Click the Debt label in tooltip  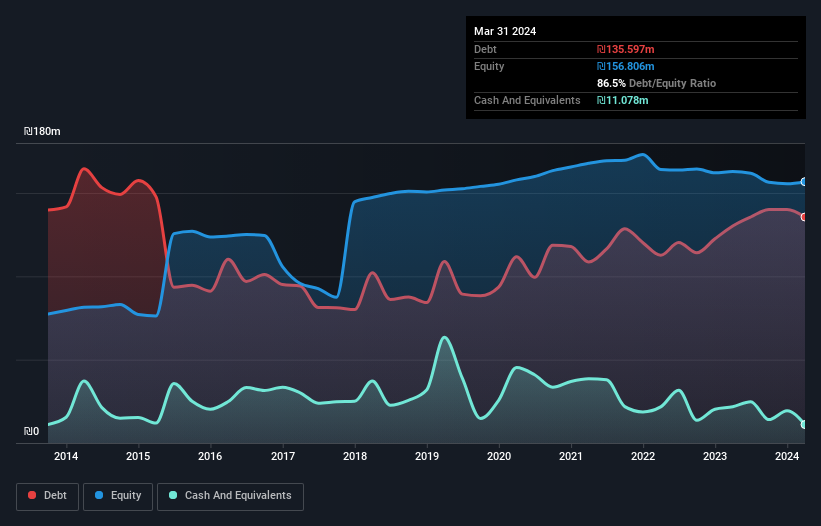point(485,49)
